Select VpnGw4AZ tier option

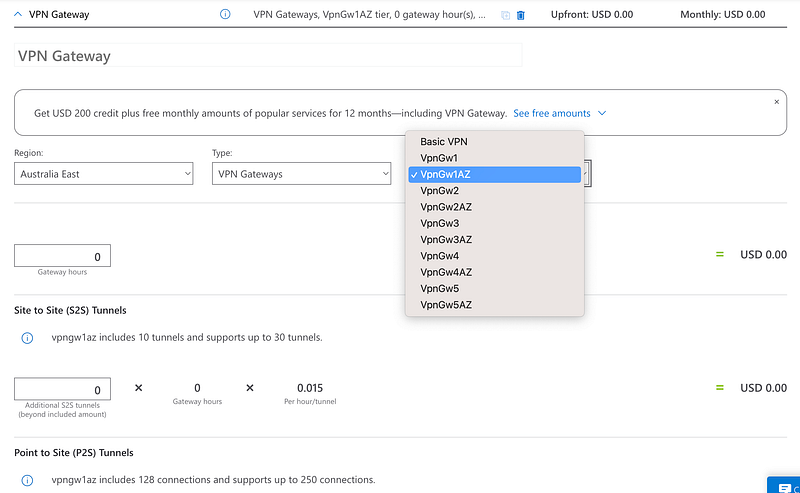pos(445,272)
